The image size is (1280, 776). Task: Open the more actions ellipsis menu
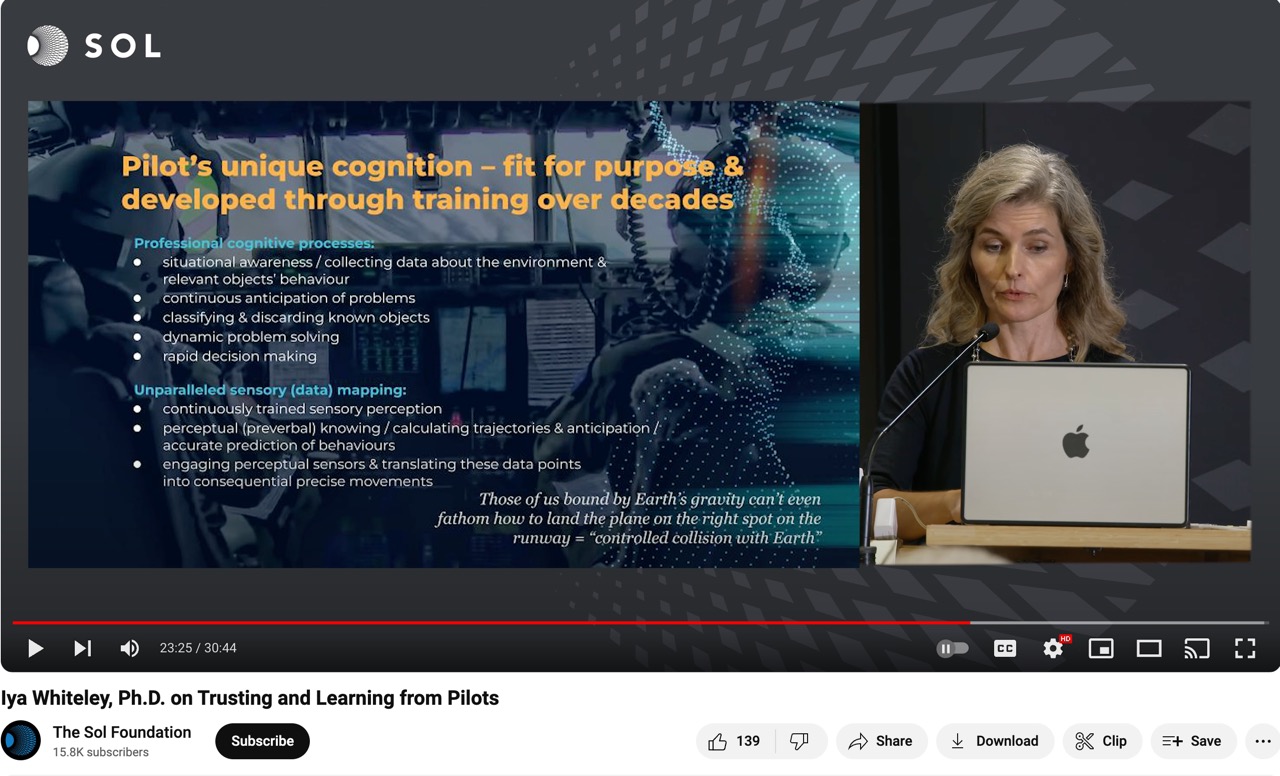(x=1262, y=741)
